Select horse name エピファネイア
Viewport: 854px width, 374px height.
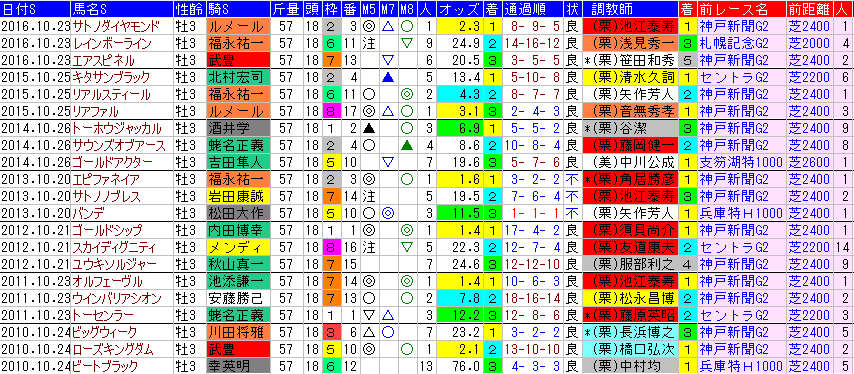107,179
